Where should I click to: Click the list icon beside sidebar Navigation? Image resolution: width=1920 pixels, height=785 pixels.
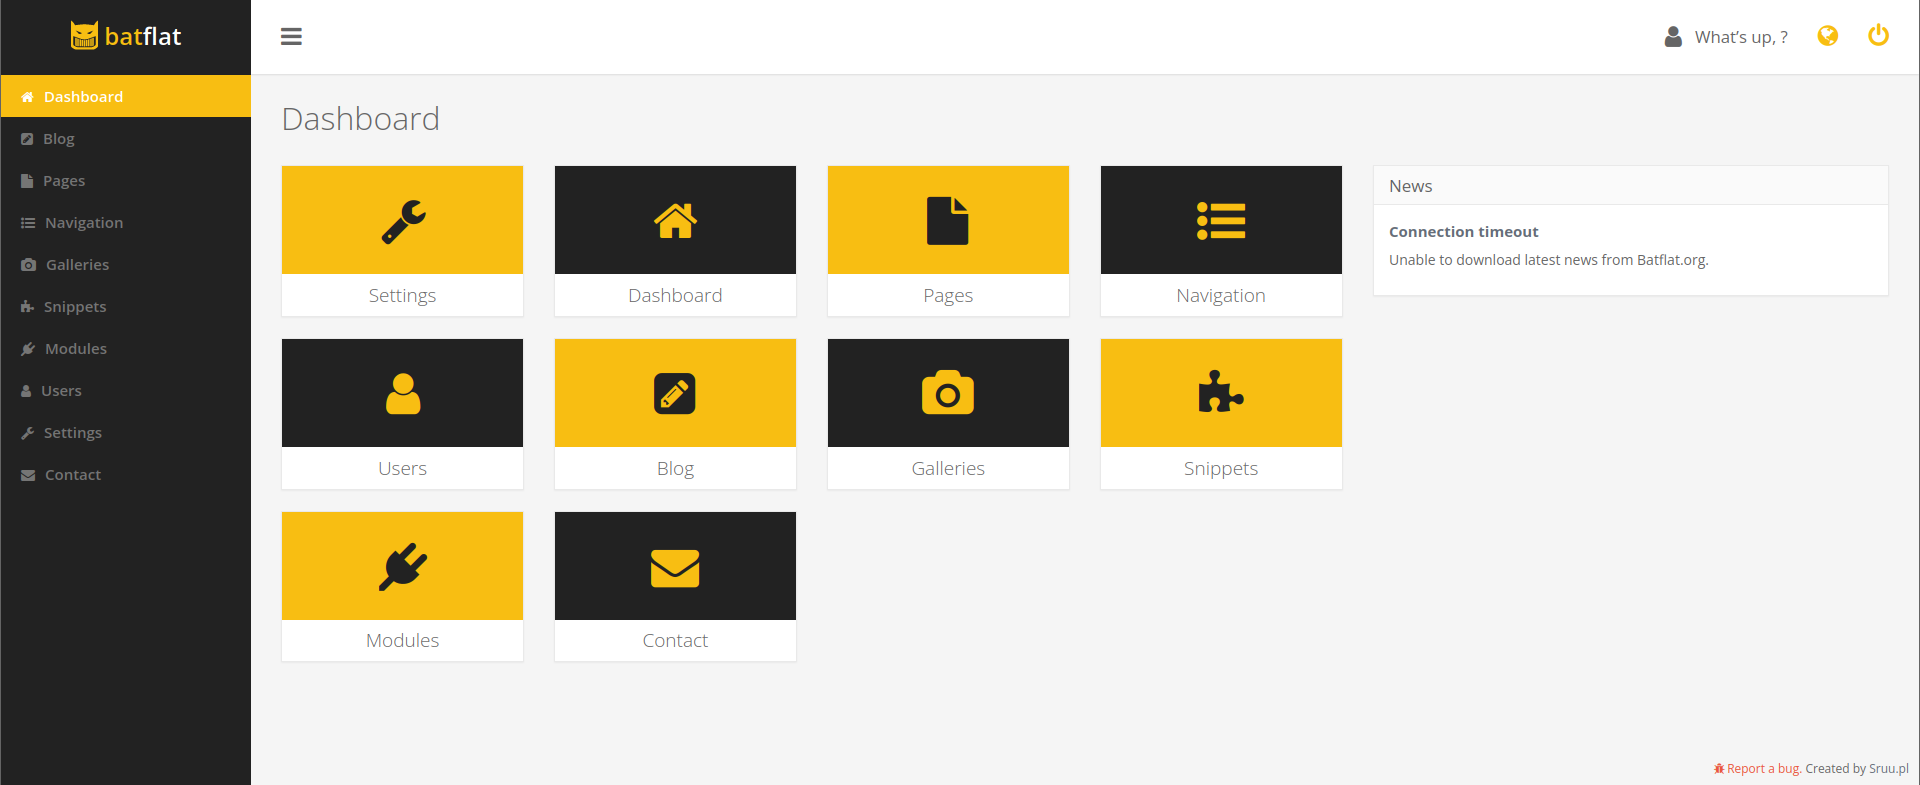pyautogui.click(x=28, y=223)
